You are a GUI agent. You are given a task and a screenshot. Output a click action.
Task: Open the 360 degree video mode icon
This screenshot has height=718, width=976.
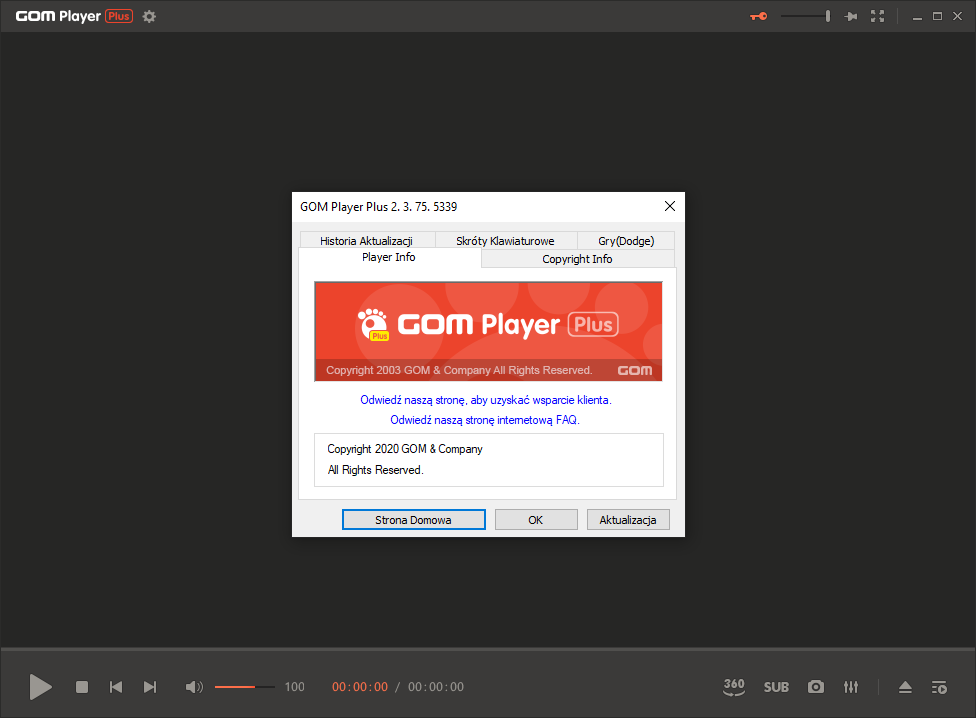(734, 687)
